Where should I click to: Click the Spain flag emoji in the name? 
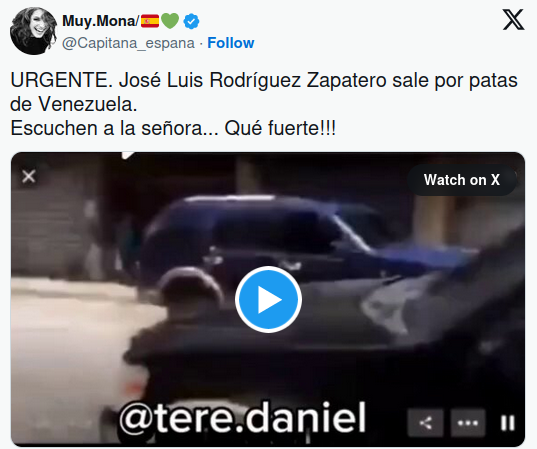point(150,21)
